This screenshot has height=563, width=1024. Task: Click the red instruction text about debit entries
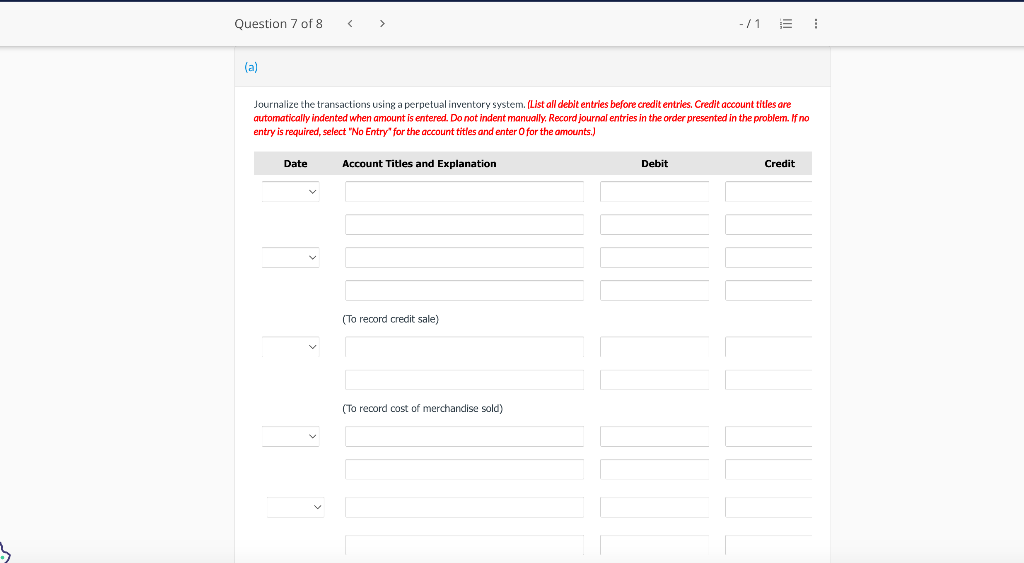point(532,118)
